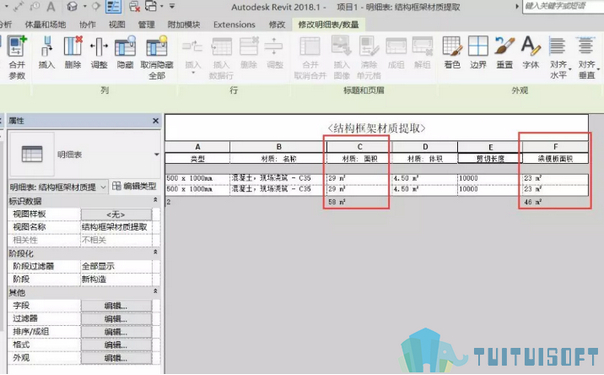Click the section diamond icon in quick access toolbar
604x375 pixels.
tap(96, 7)
